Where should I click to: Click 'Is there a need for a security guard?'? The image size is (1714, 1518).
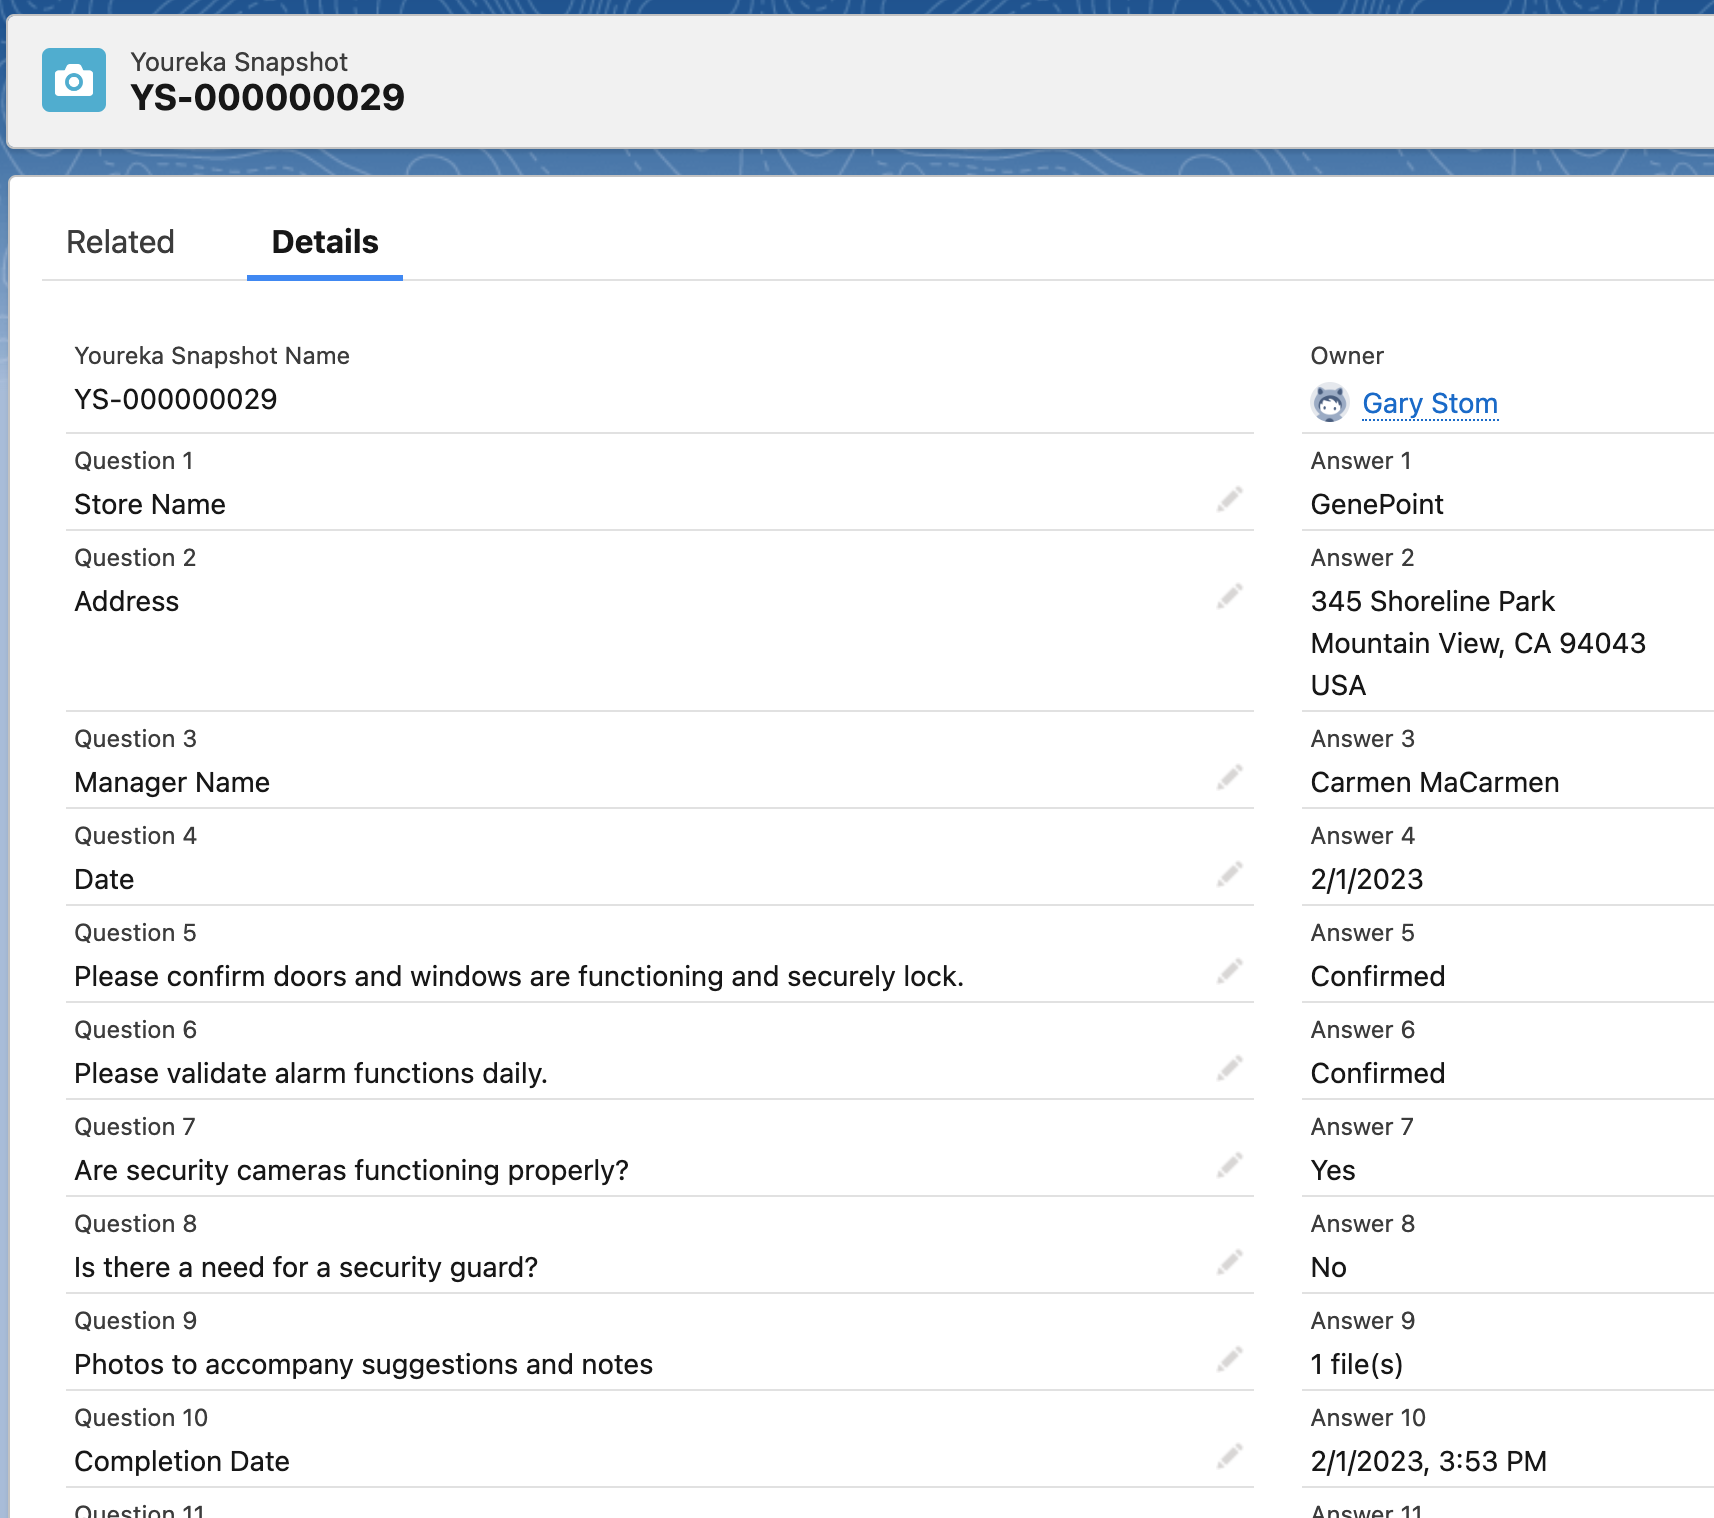(306, 1268)
